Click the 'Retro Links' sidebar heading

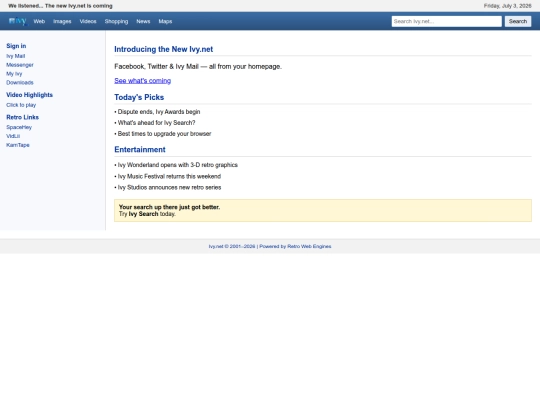pos(22,117)
